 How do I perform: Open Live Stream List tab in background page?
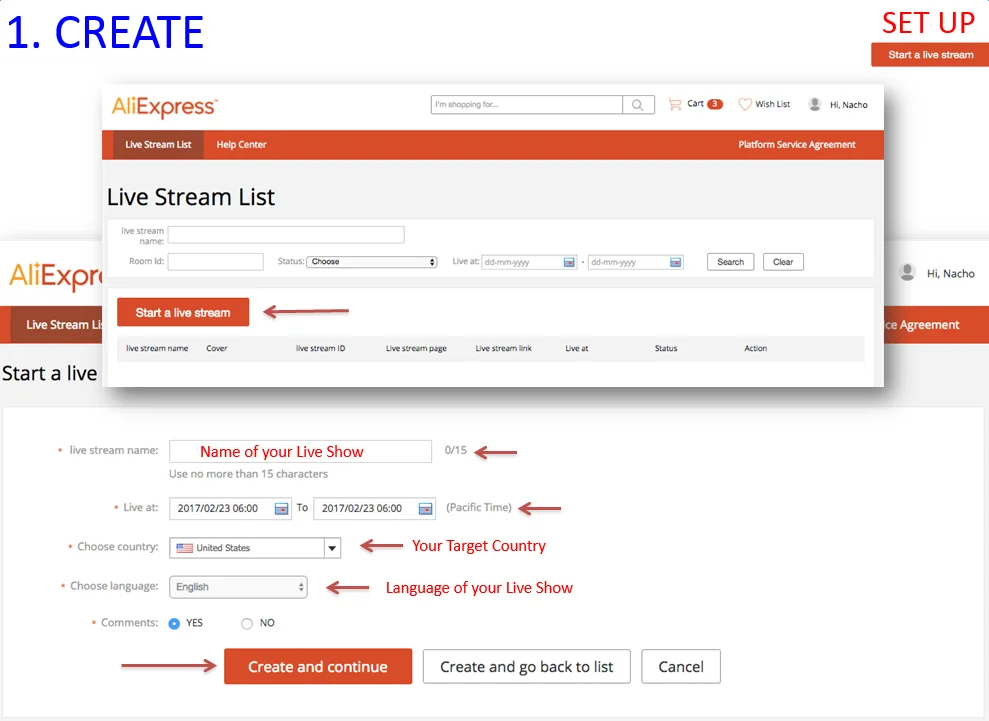[x=57, y=325]
